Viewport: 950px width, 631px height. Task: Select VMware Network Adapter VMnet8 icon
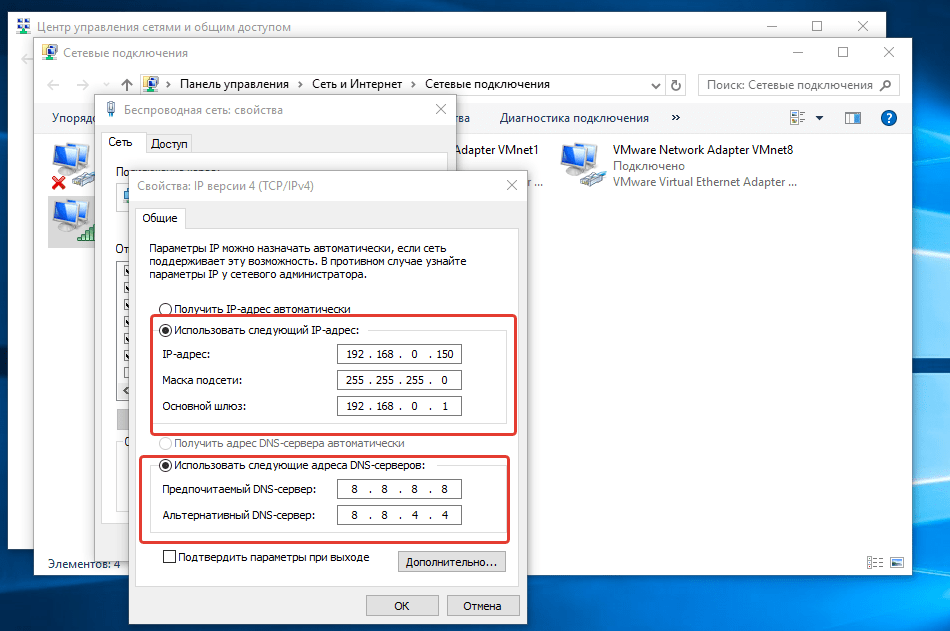[583, 165]
